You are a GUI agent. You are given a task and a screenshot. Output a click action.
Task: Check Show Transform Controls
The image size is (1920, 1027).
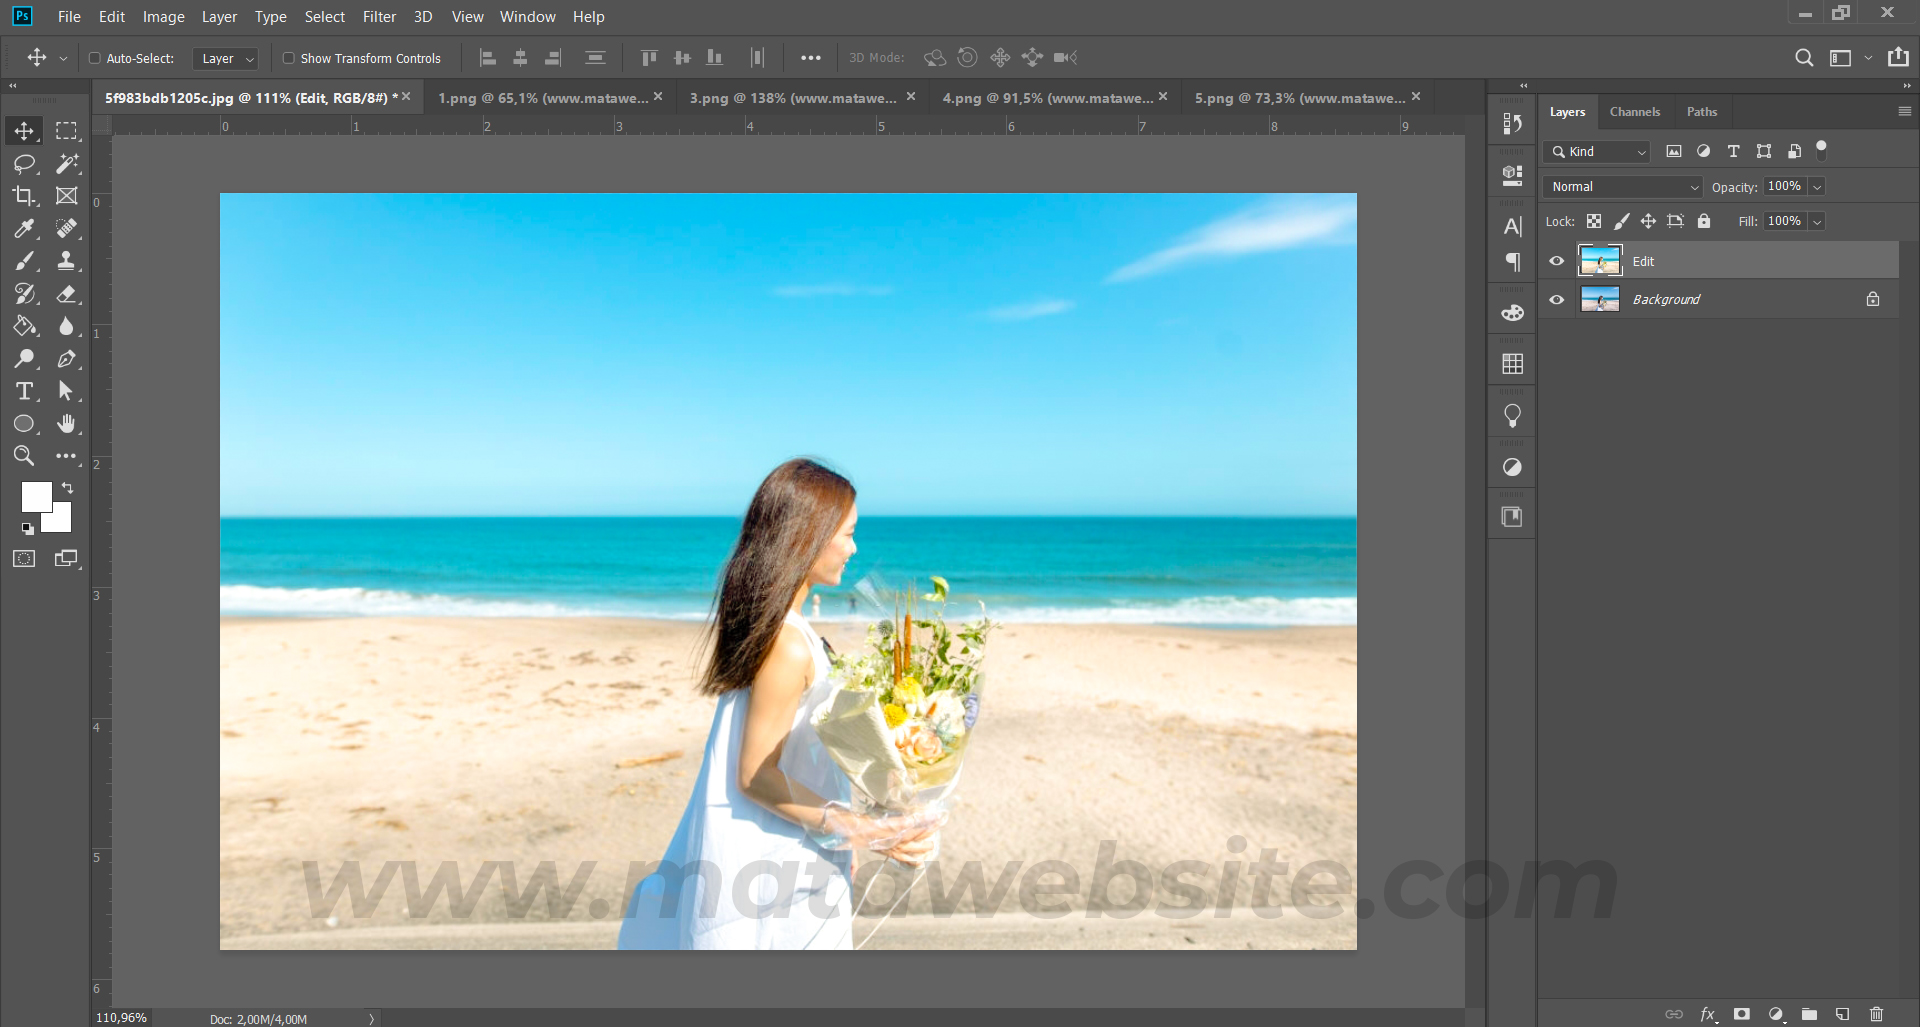click(x=289, y=58)
